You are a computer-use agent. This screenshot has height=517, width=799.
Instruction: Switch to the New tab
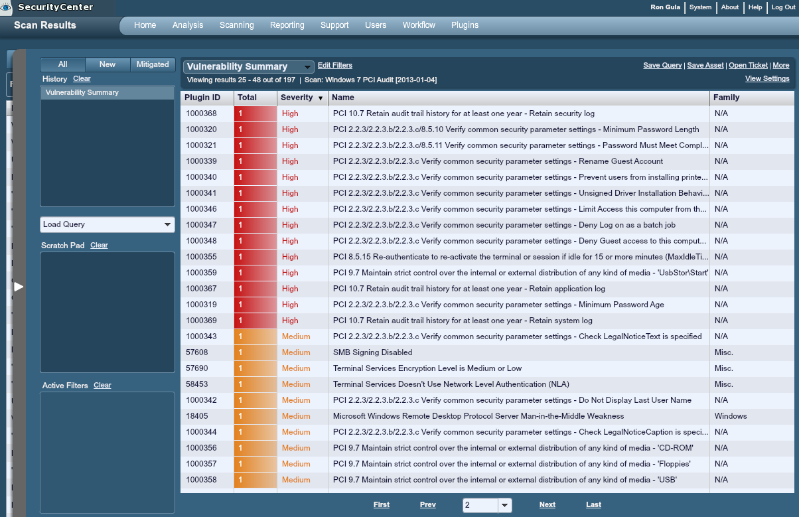click(108, 64)
